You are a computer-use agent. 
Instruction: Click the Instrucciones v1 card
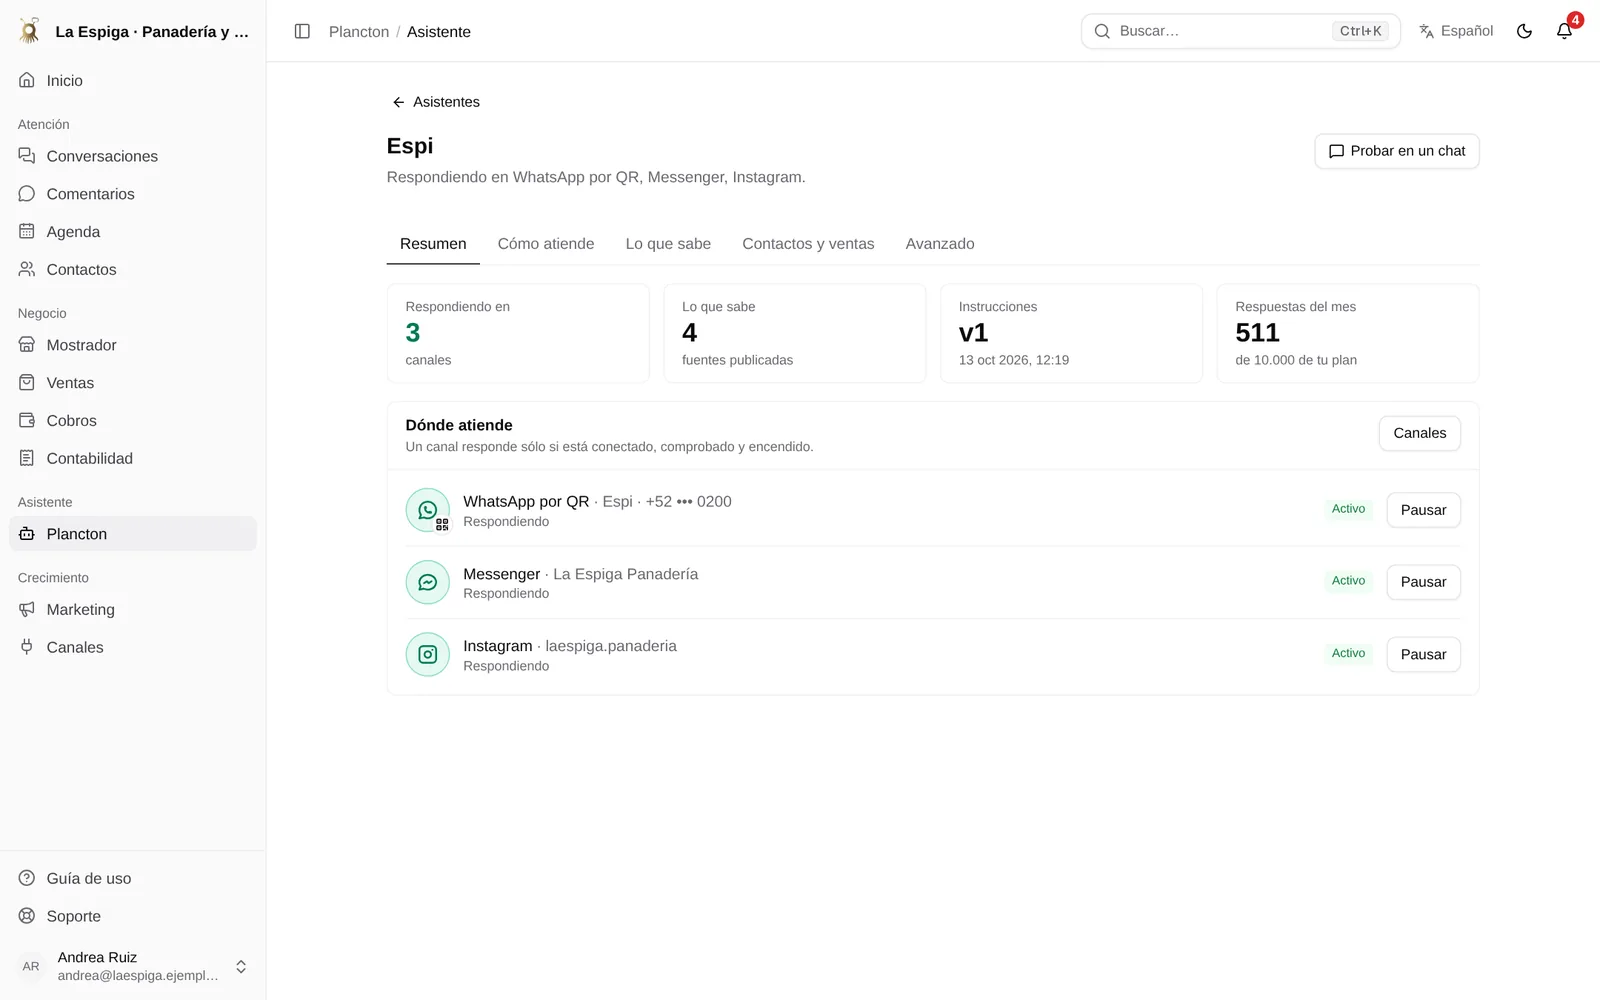click(x=1071, y=333)
